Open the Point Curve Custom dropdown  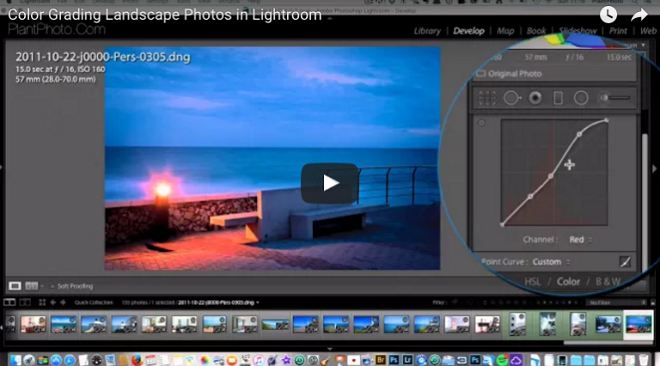(x=551, y=262)
